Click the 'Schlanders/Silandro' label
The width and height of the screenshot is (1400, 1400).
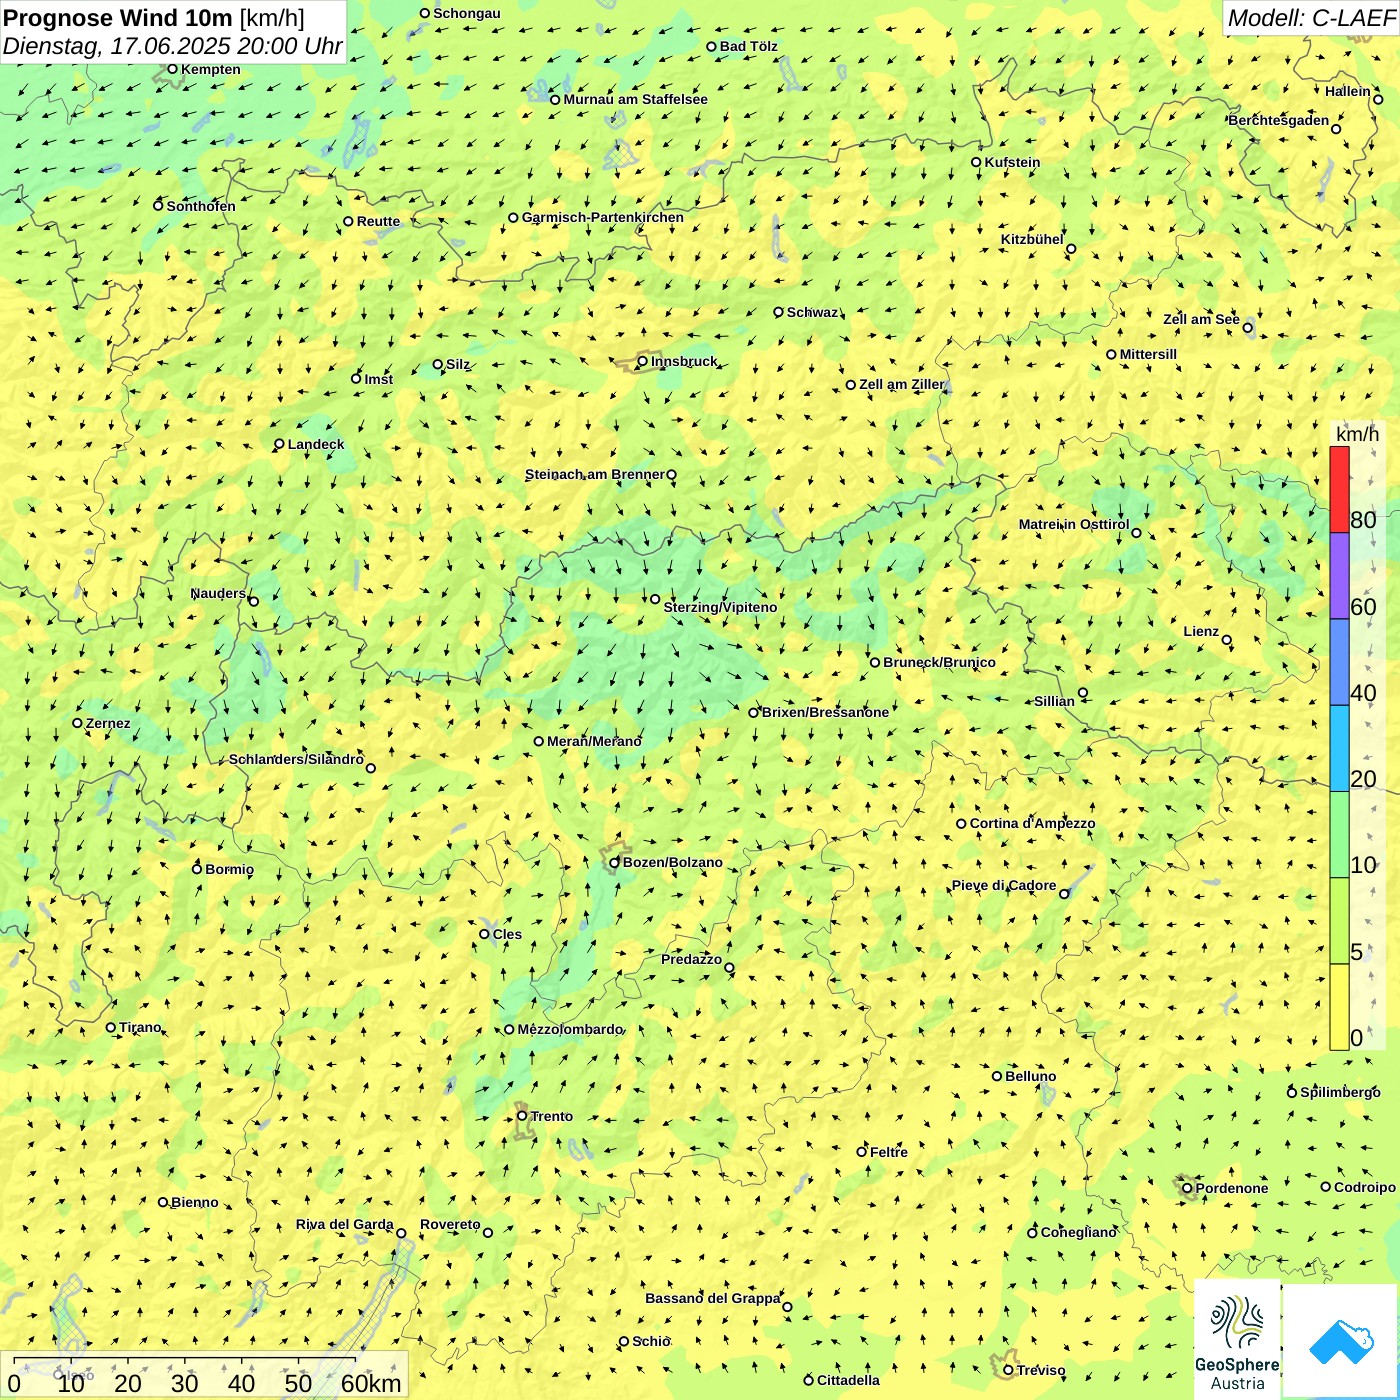point(296,759)
